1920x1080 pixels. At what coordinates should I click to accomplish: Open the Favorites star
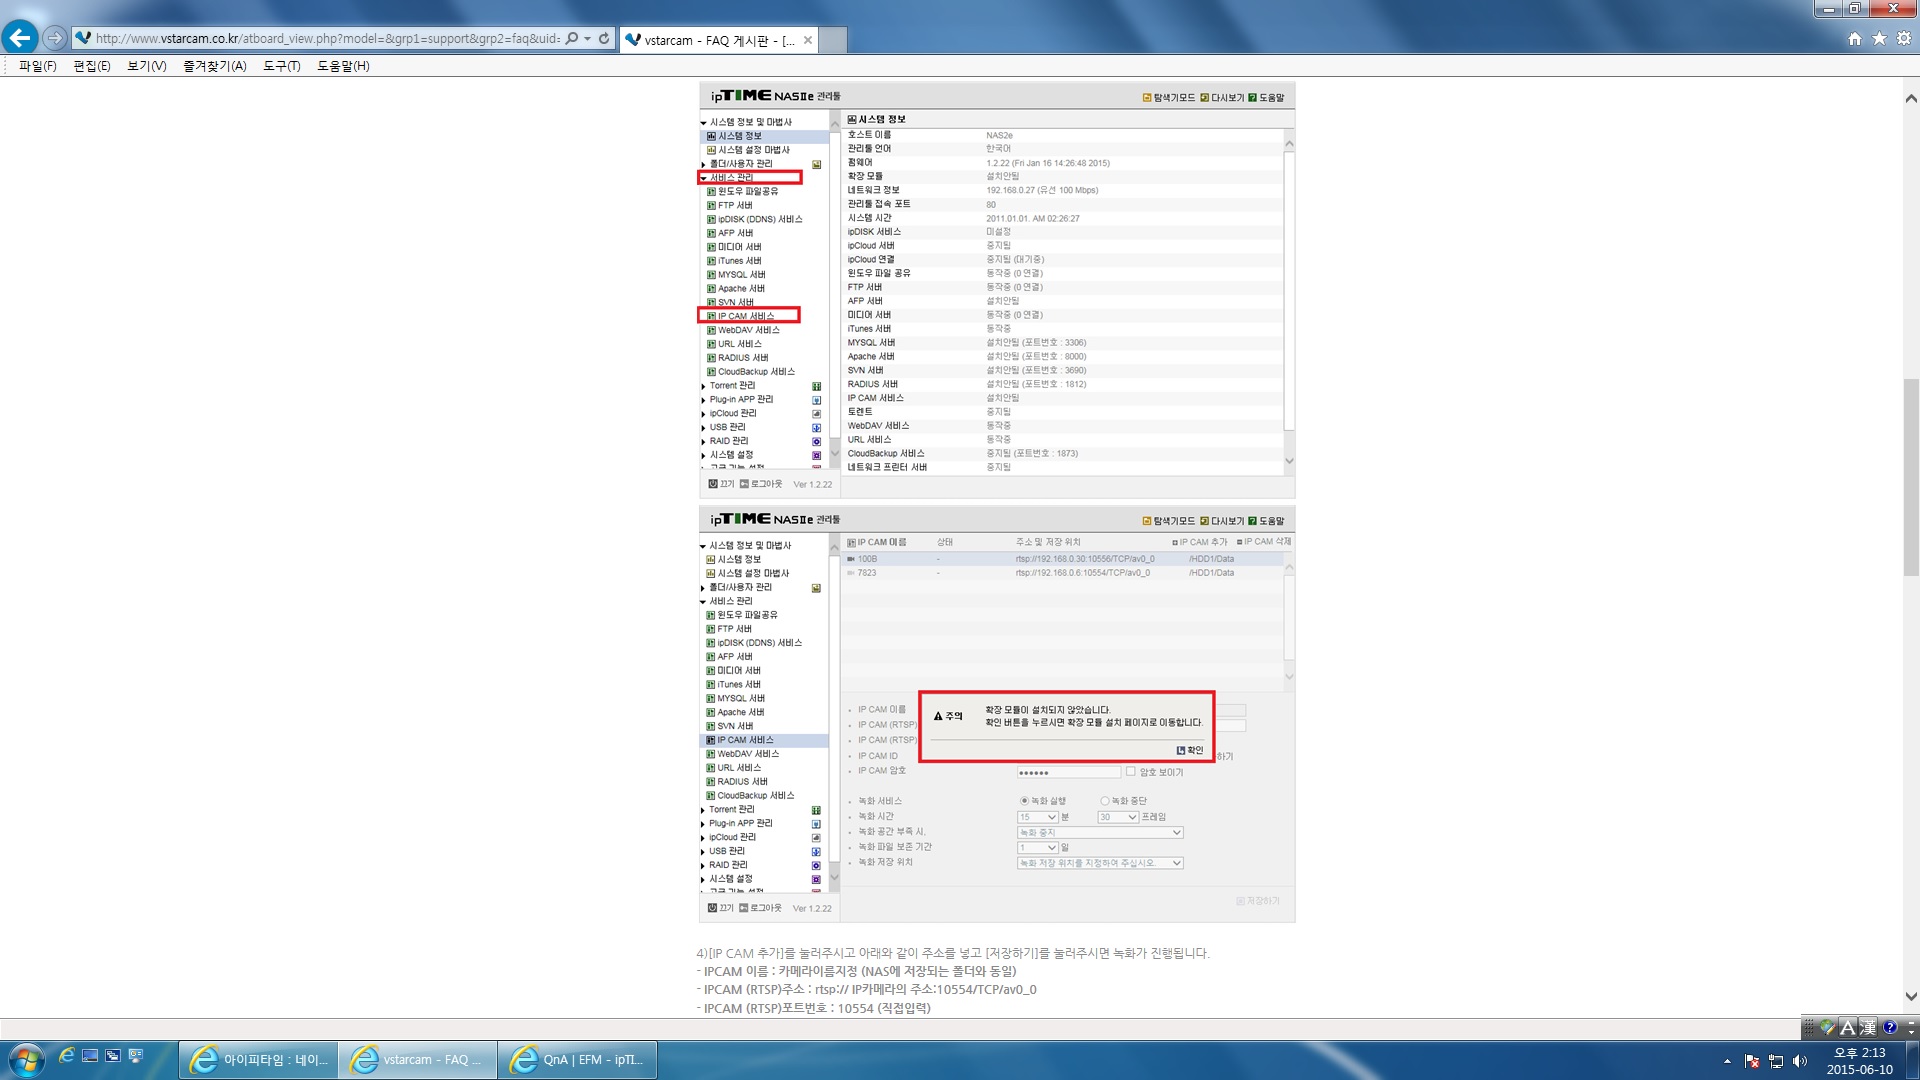click(x=1880, y=39)
